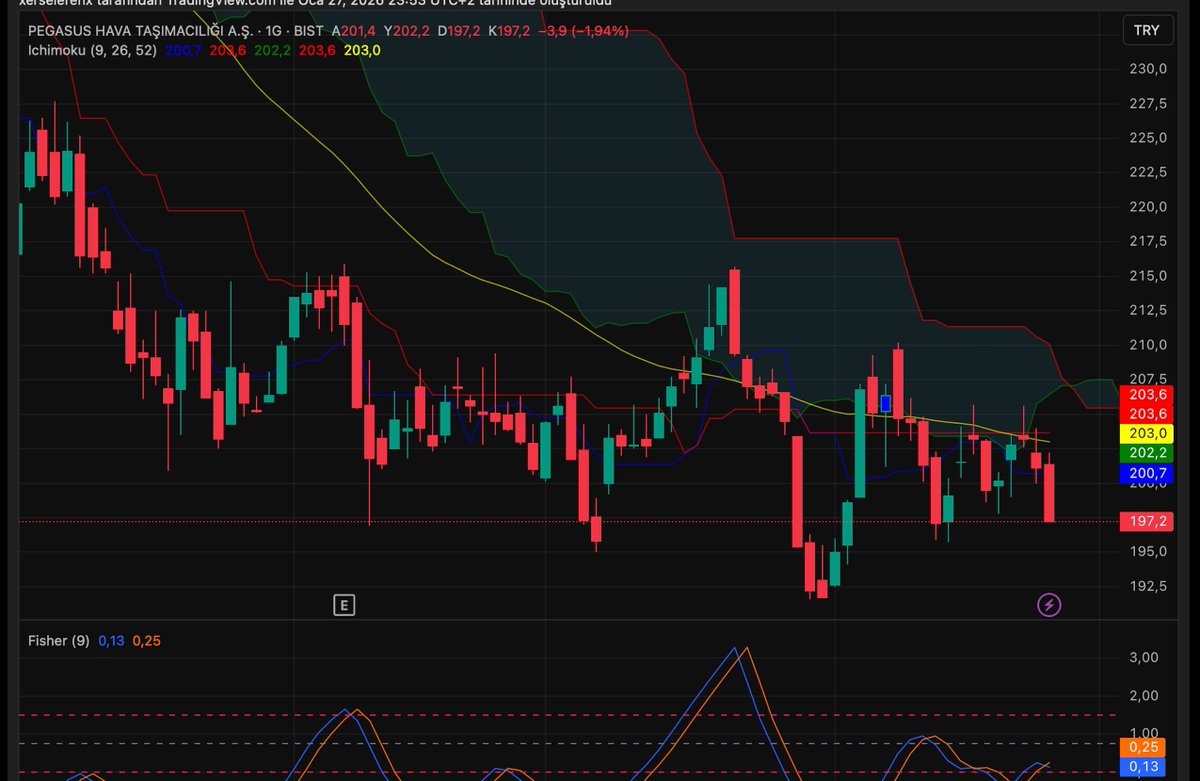The height and width of the screenshot is (781, 1200).
Task: Click the 3,00 Fisher axis tick
Action: point(1144,657)
